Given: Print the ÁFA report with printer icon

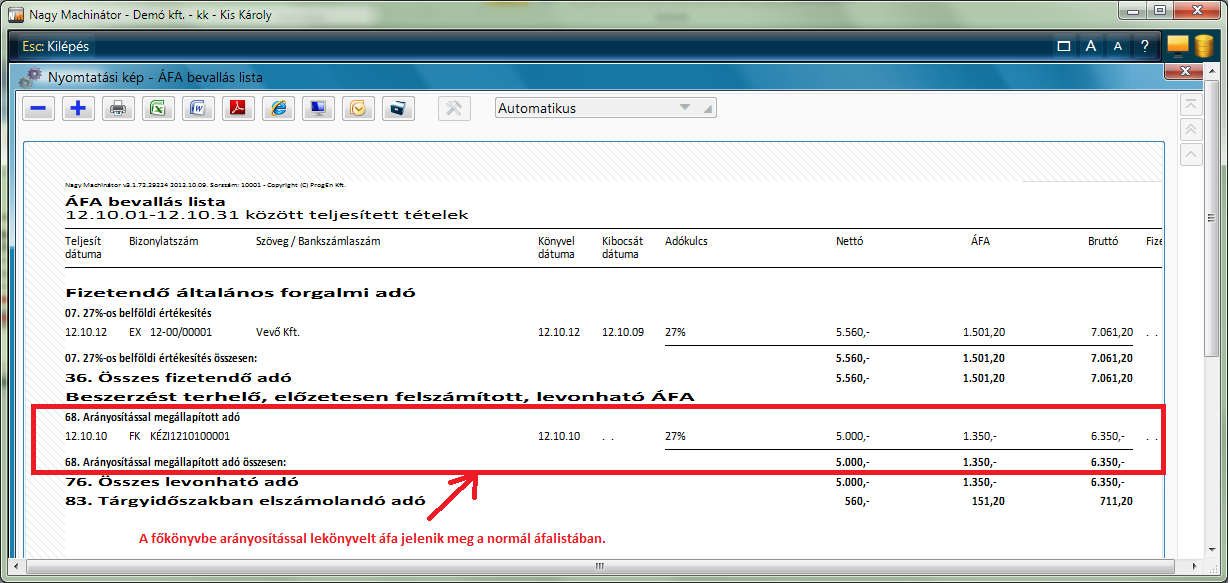Looking at the screenshot, I should (118, 109).
